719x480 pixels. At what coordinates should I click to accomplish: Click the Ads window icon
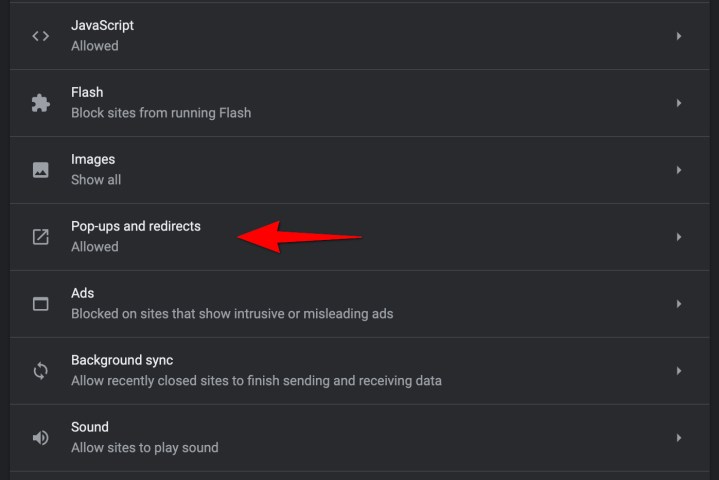pyautogui.click(x=40, y=304)
